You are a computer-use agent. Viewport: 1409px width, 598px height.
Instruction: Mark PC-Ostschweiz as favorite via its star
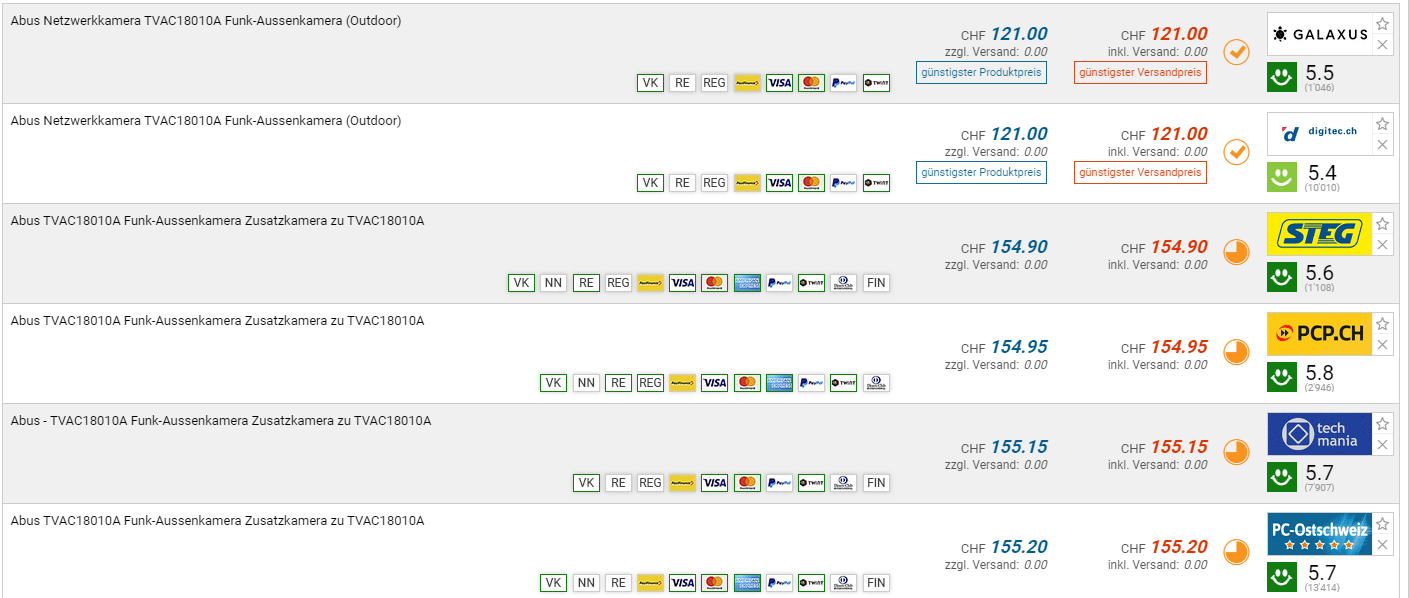[x=1382, y=524]
